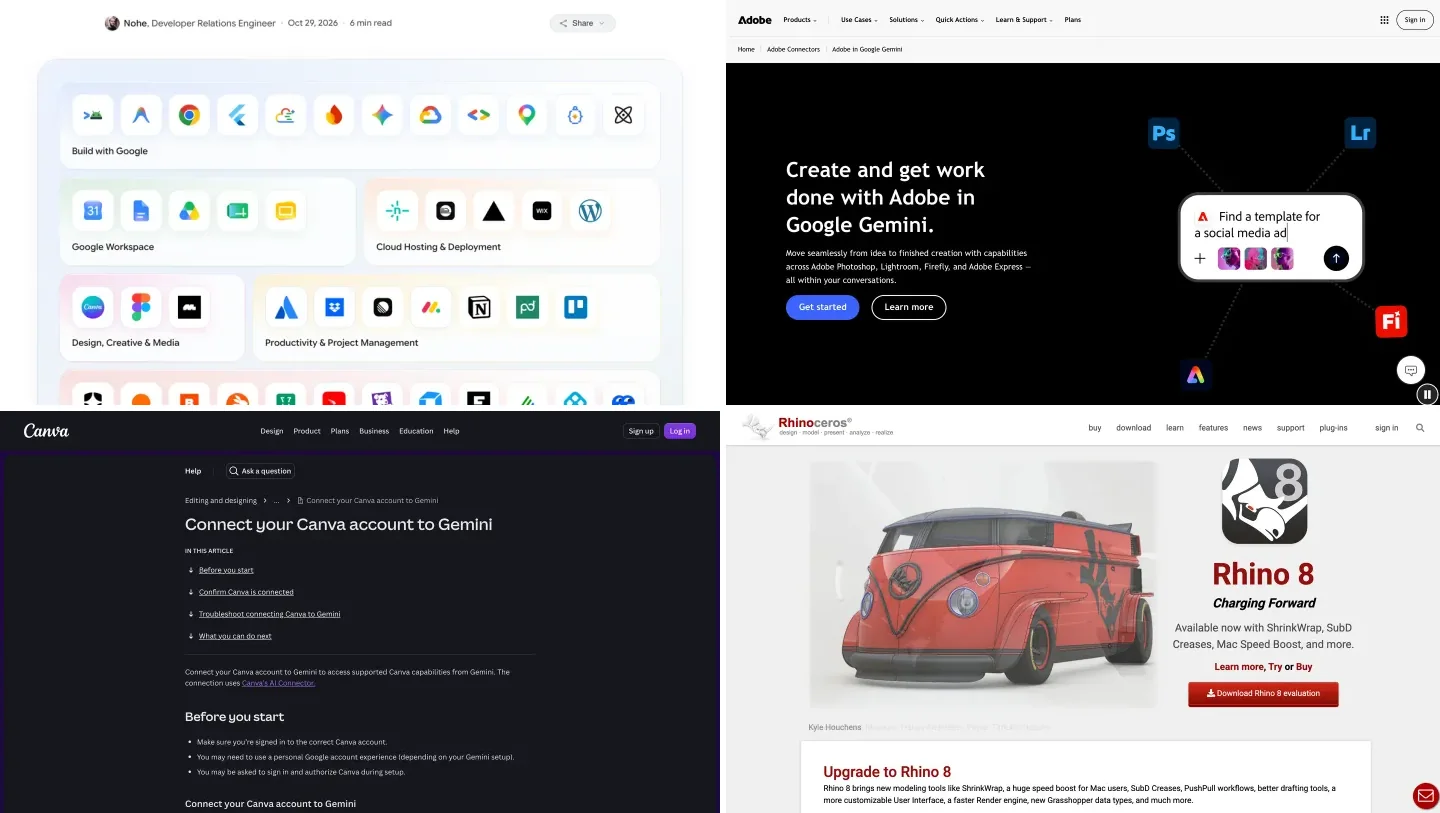Click the Adobe Sign in button
This screenshot has height=813, width=1440.
(x=1414, y=19)
